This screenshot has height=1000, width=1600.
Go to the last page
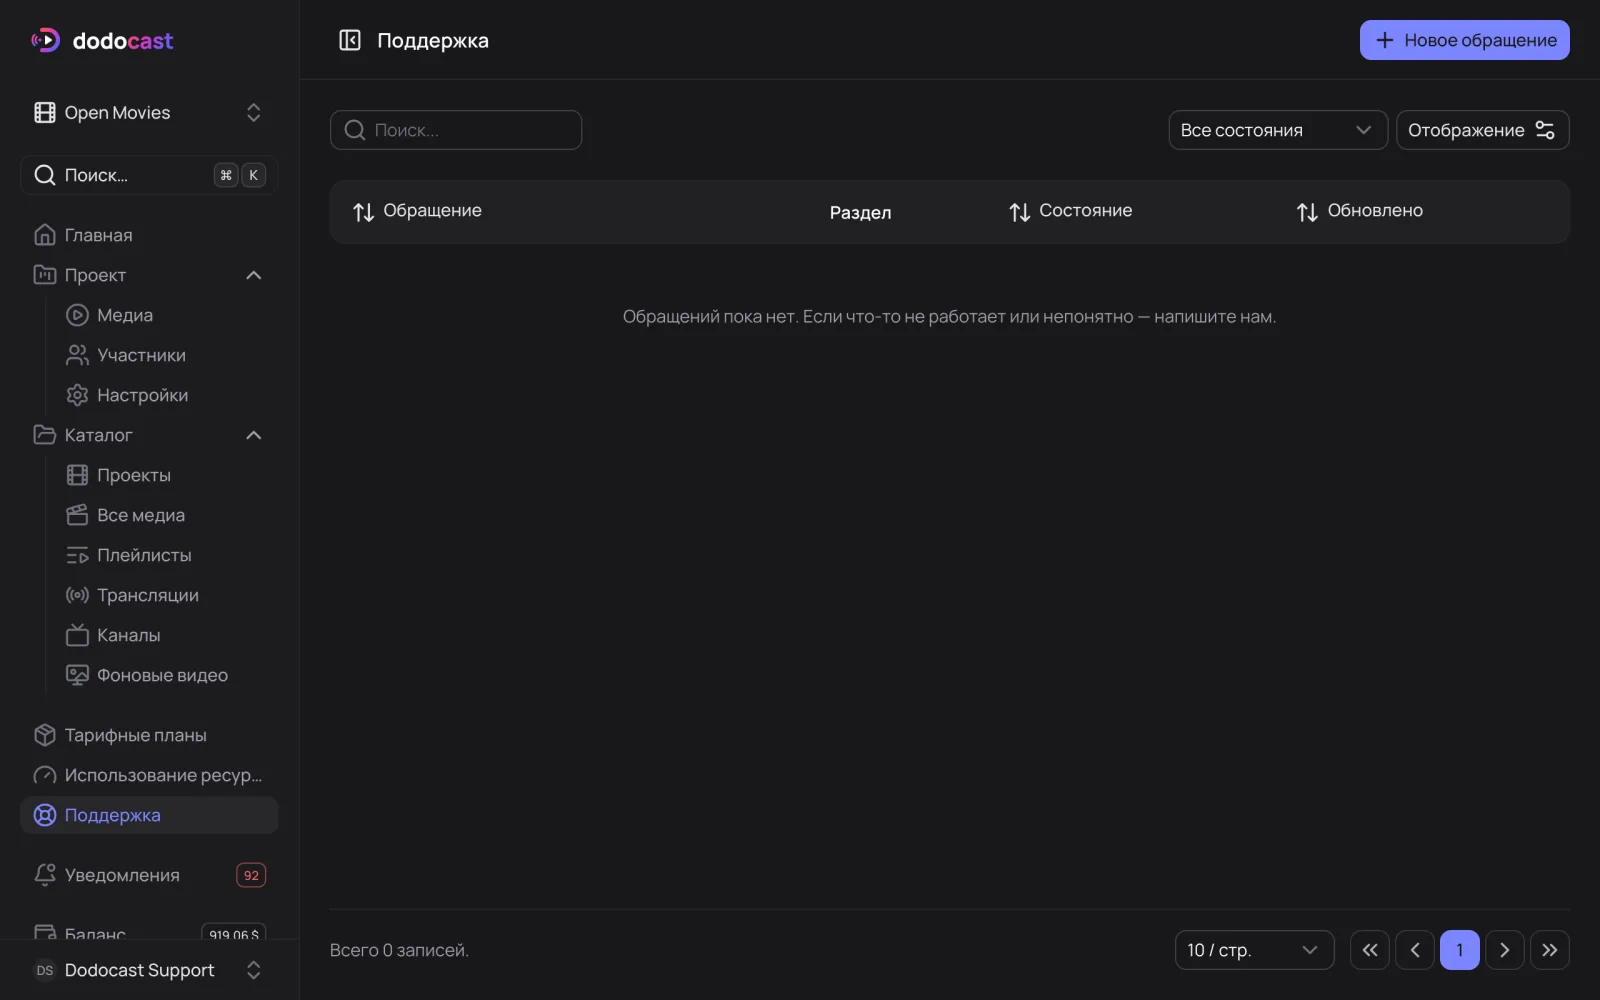pyautogui.click(x=1550, y=950)
